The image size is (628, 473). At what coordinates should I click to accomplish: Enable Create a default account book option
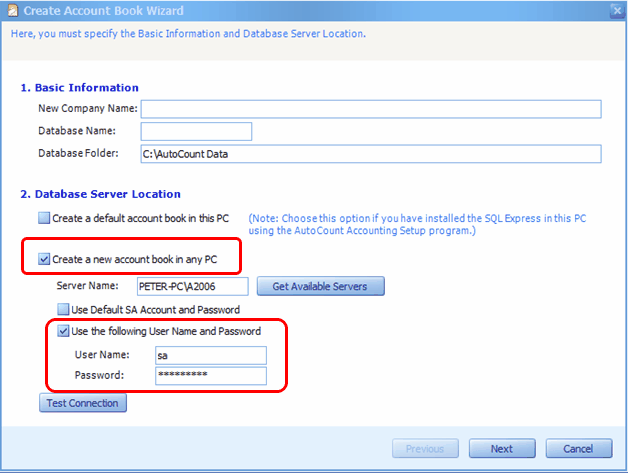43,217
